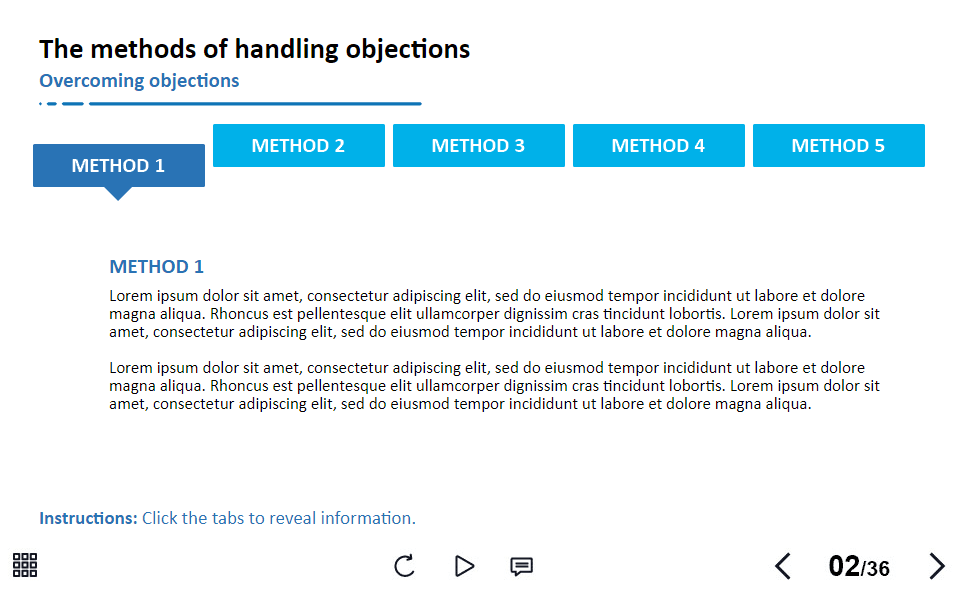The width and height of the screenshot is (960, 590).
Task: Select the active METHOD 1 tab
Action: pyautogui.click(x=119, y=165)
